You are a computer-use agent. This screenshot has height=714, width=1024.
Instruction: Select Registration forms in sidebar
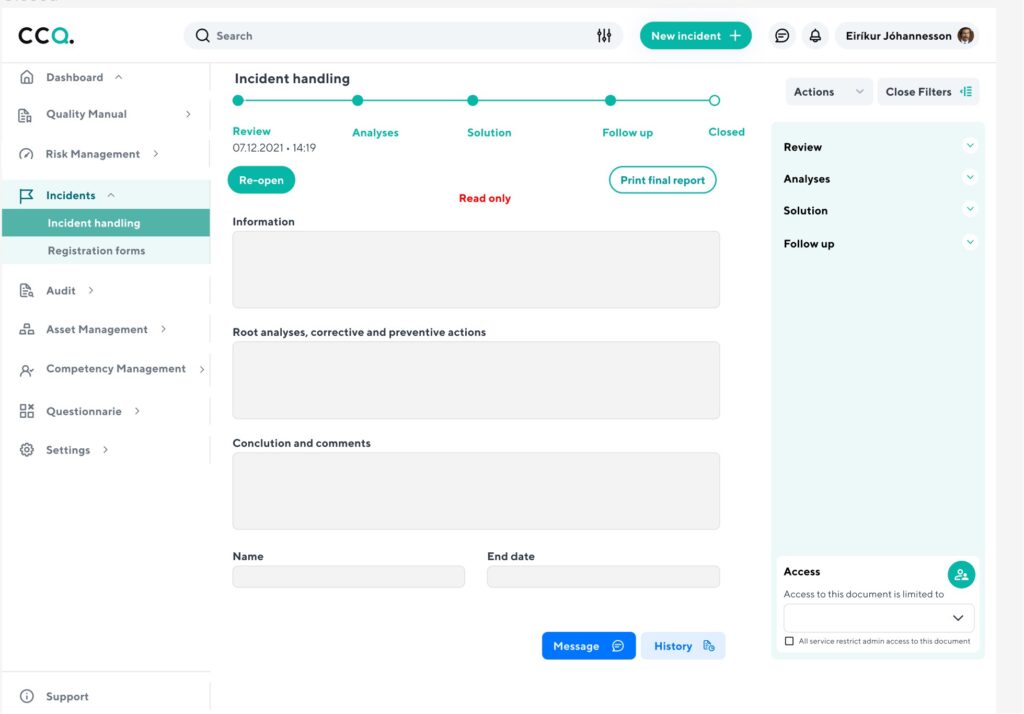point(96,251)
